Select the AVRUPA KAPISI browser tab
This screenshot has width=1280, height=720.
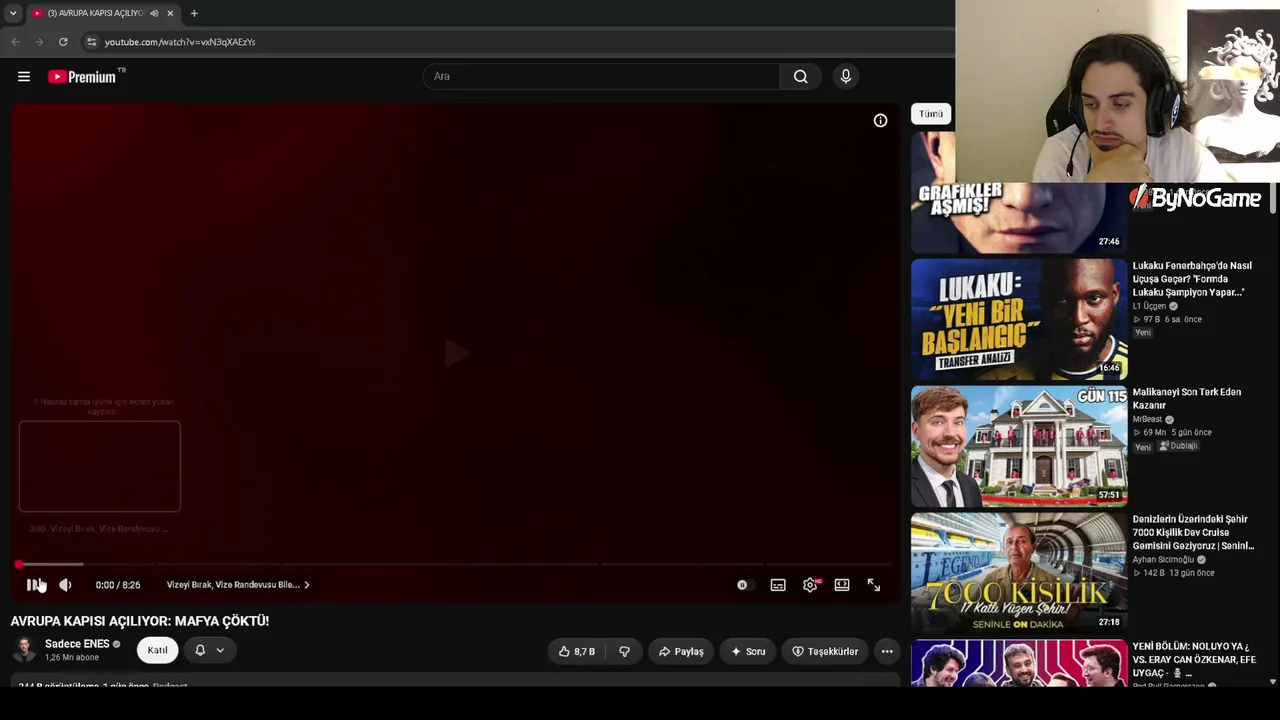click(x=104, y=13)
